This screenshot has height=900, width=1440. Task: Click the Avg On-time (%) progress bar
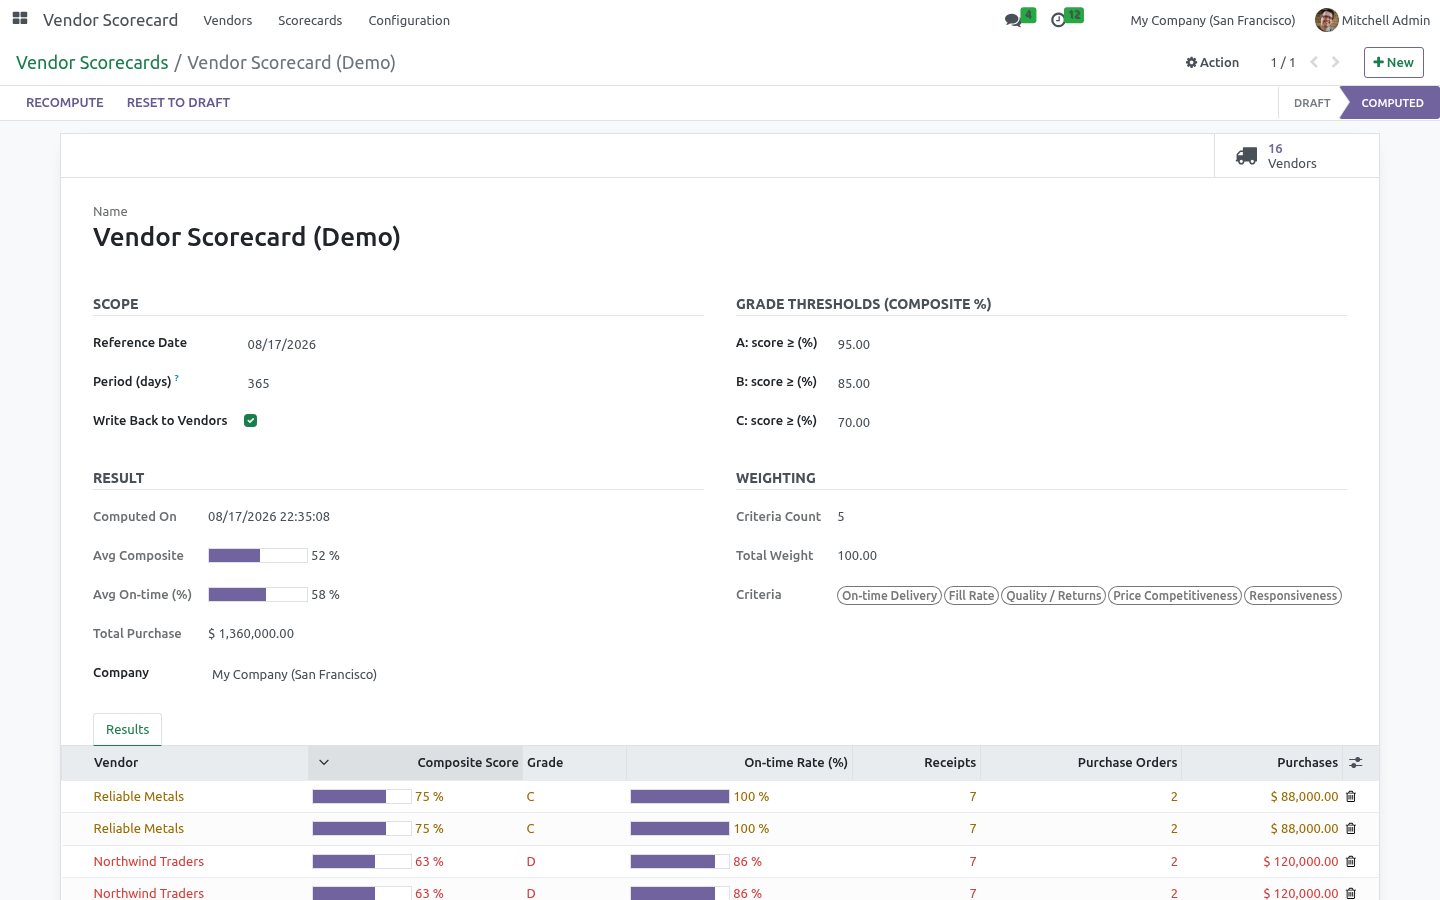(x=258, y=595)
